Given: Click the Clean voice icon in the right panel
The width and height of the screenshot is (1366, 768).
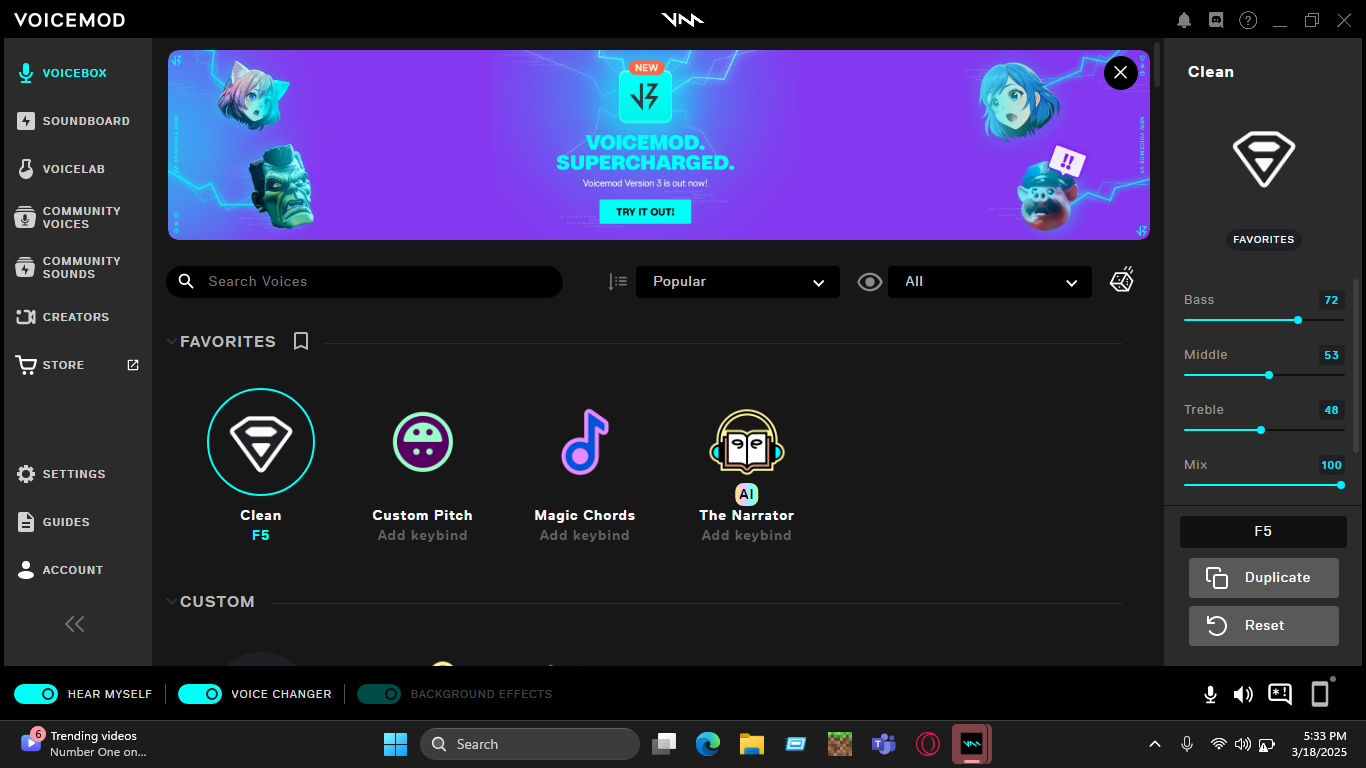Looking at the screenshot, I should click(x=1264, y=160).
